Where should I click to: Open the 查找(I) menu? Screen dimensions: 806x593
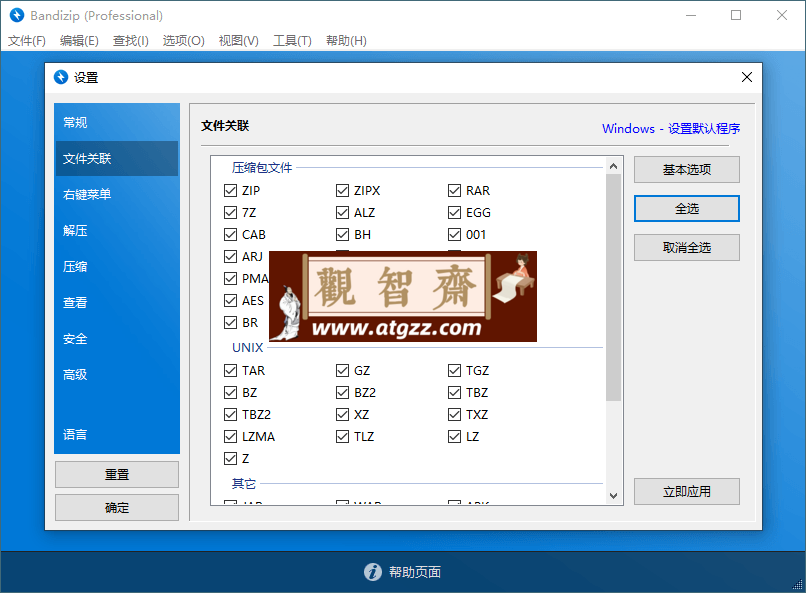(131, 41)
